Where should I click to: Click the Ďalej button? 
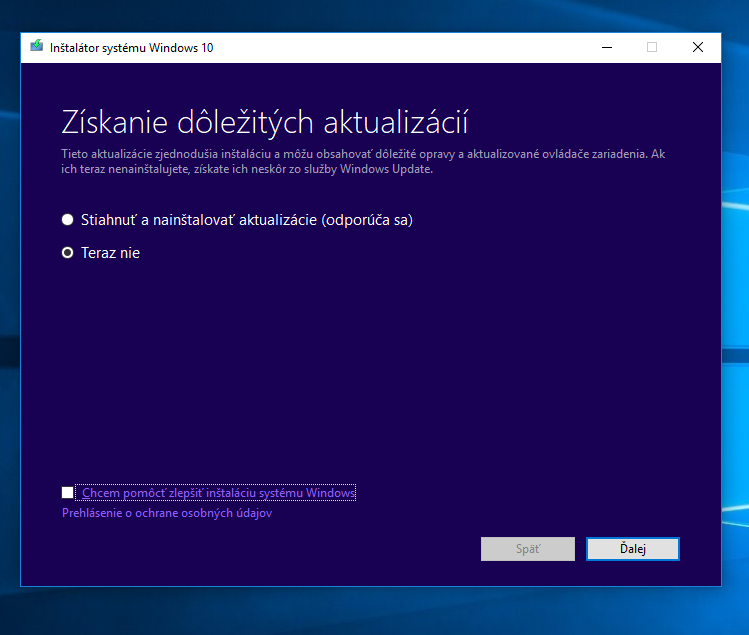click(x=632, y=549)
